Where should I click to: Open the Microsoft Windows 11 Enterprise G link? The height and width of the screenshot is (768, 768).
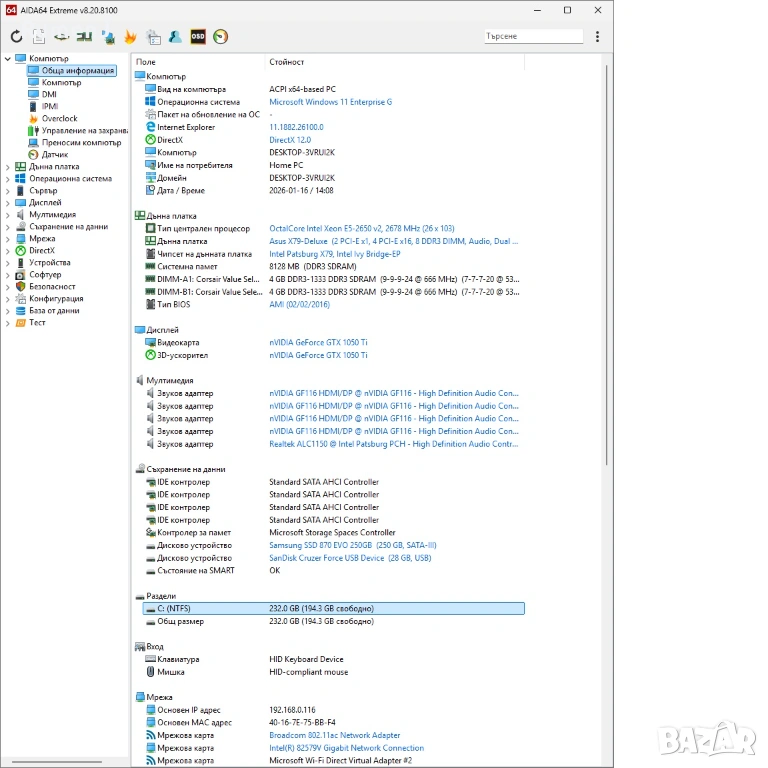click(x=330, y=102)
